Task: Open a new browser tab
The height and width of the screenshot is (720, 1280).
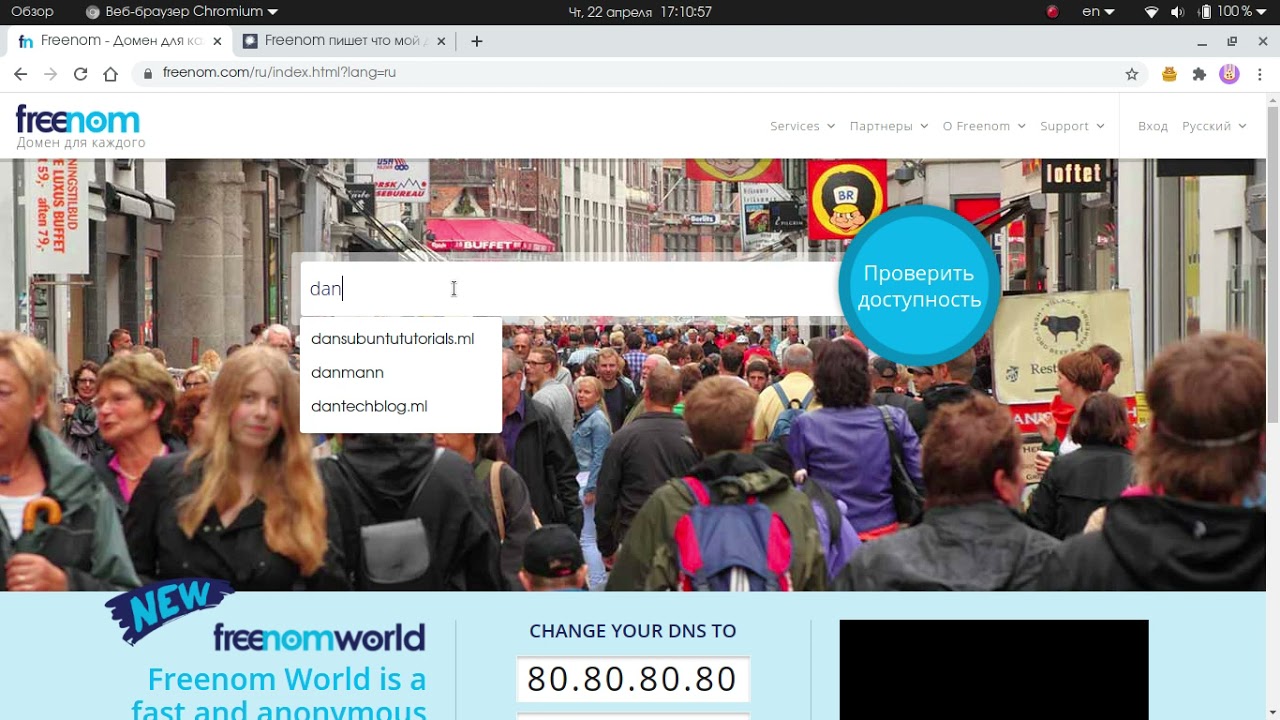Action: click(477, 41)
